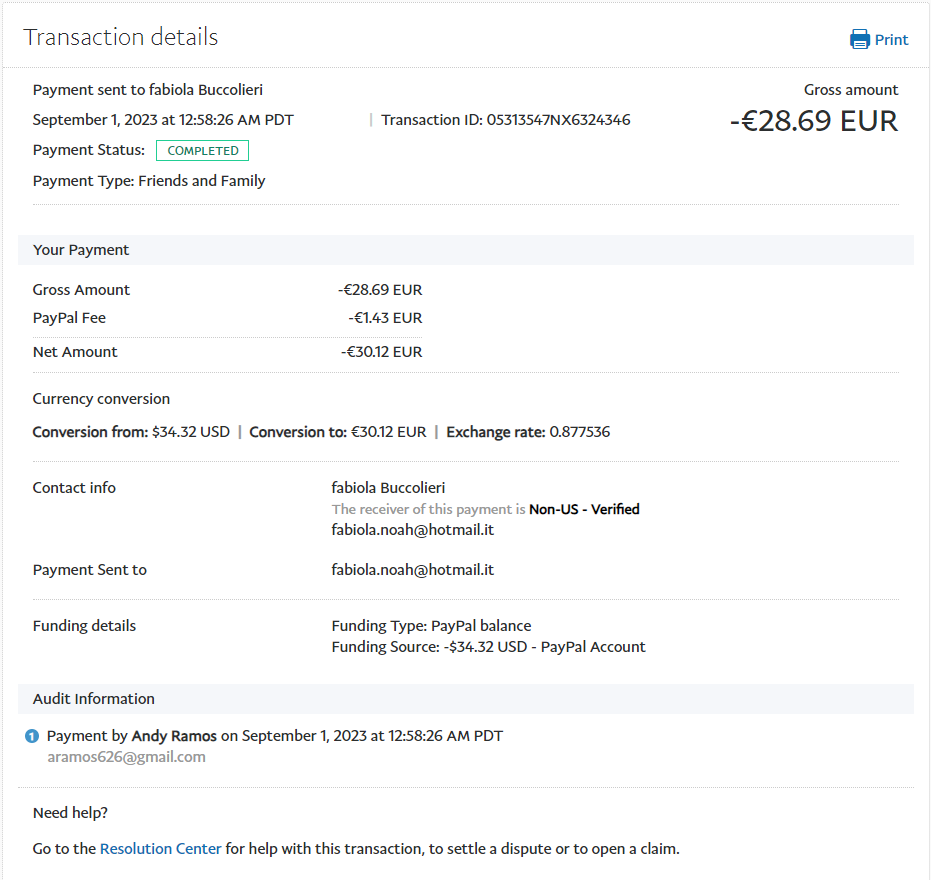Click the Transaction details heading
931x880 pixels.
121,38
